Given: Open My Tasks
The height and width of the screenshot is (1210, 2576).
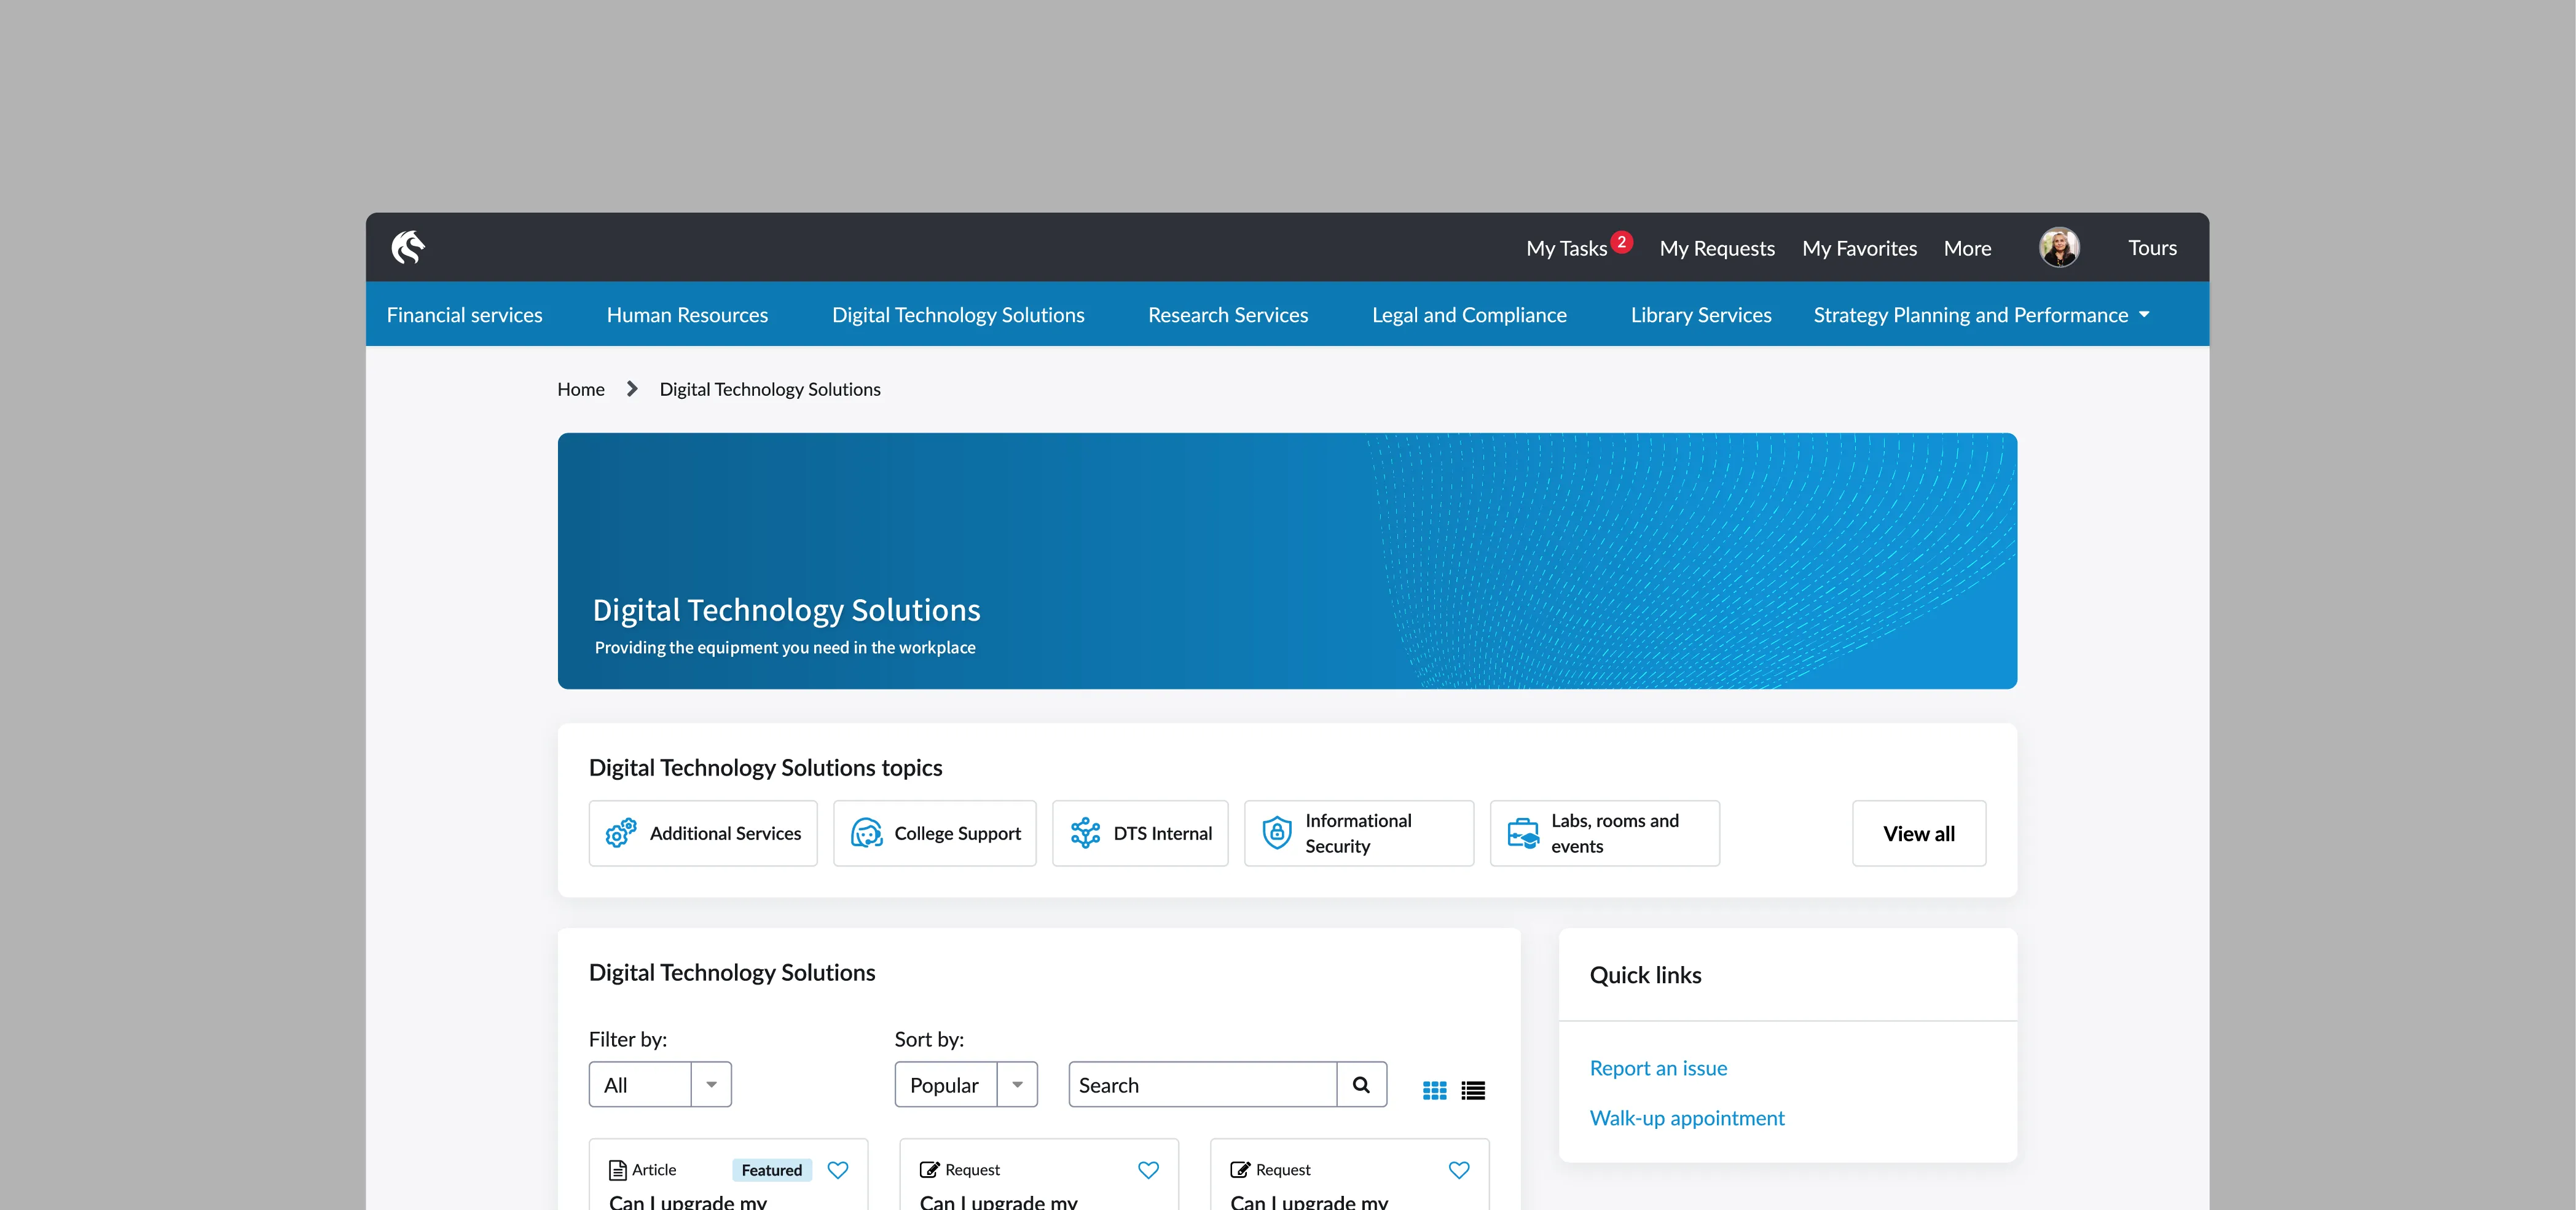Looking at the screenshot, I should pyautogui.click(x=1566, y=248).
